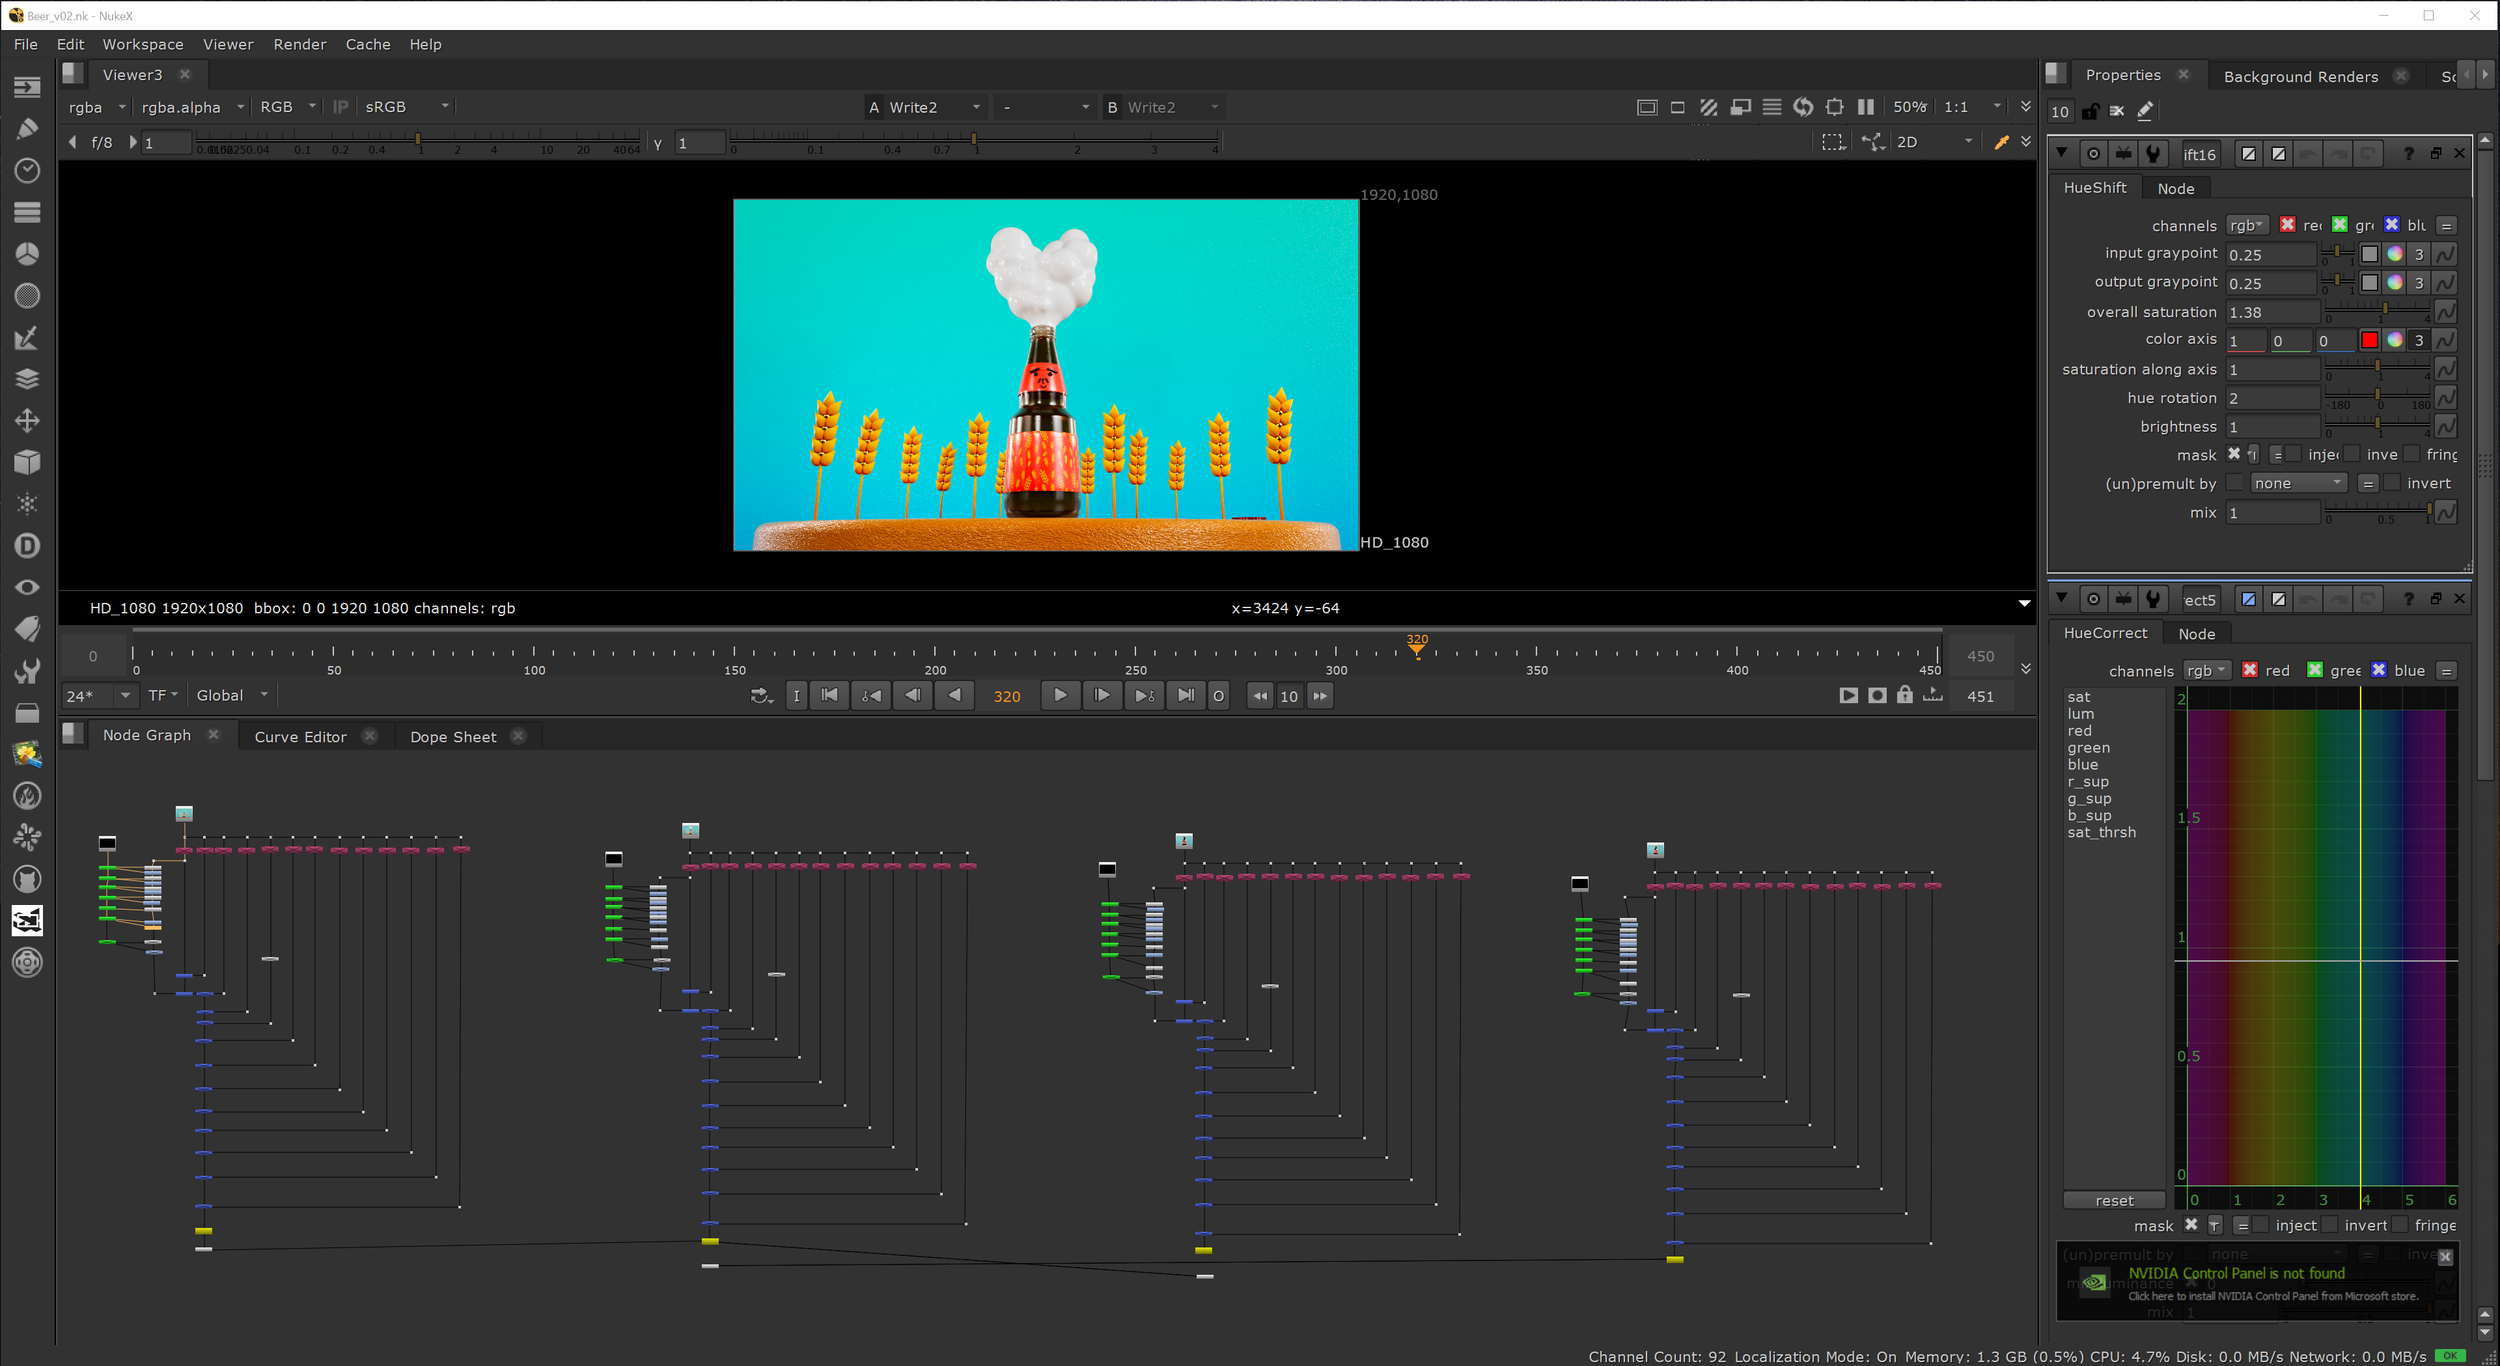Expand the Global playback range dropdown
The image size is (2500, 1366).
pyautogui.click(x=232, y=695)
